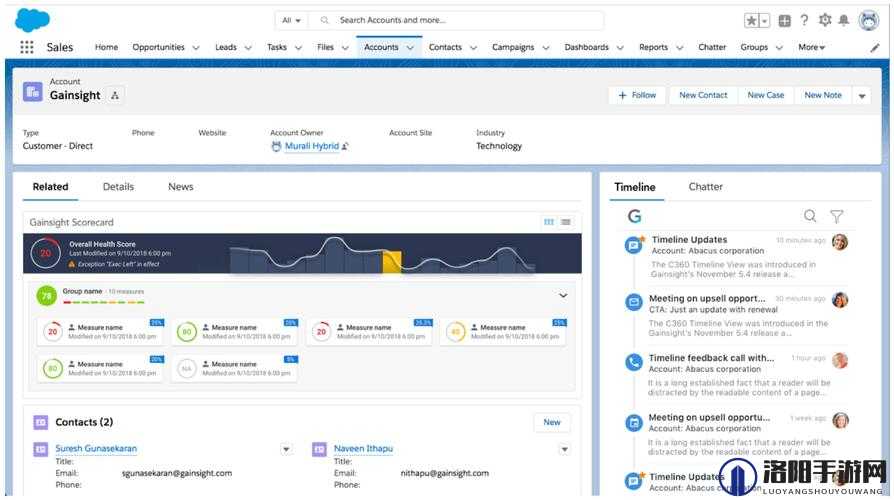Select the Related tab
This screenshot has width=894, height=500.
coord(50,187)
